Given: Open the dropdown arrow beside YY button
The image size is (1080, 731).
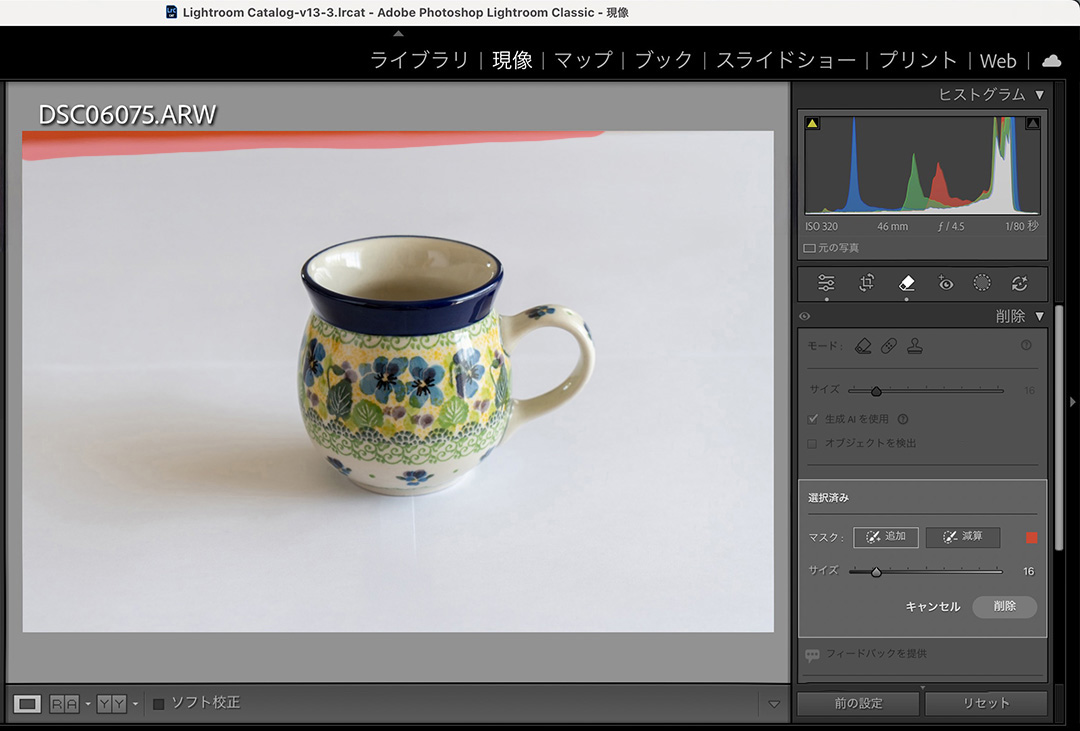Looking at the screenshot, I should point(135,704).
